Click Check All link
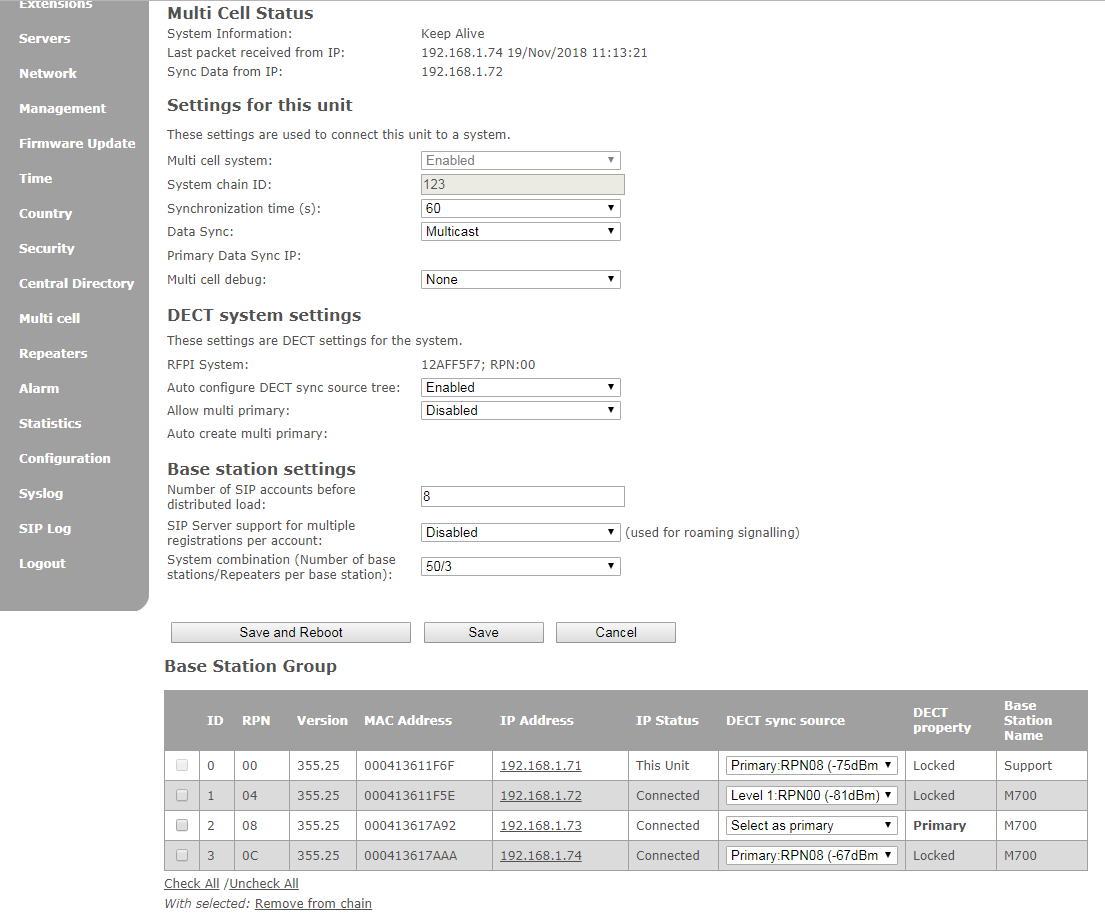The image size is (1105, 924). pos(192,883)
